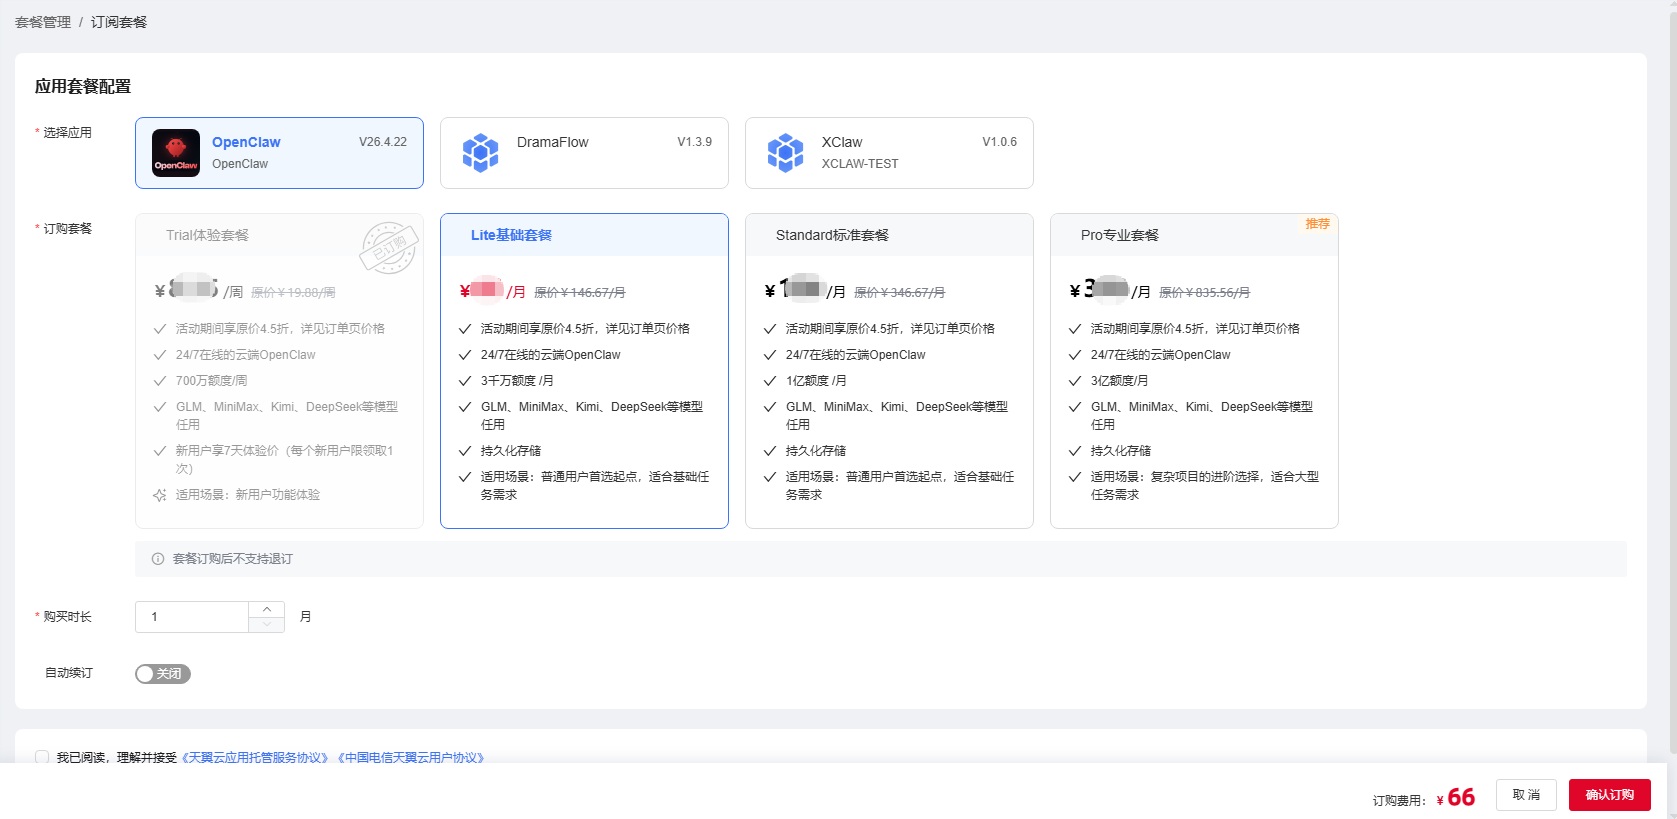
Task: Click the 3亿额度/月 feature line
Action: point(1120,381)
